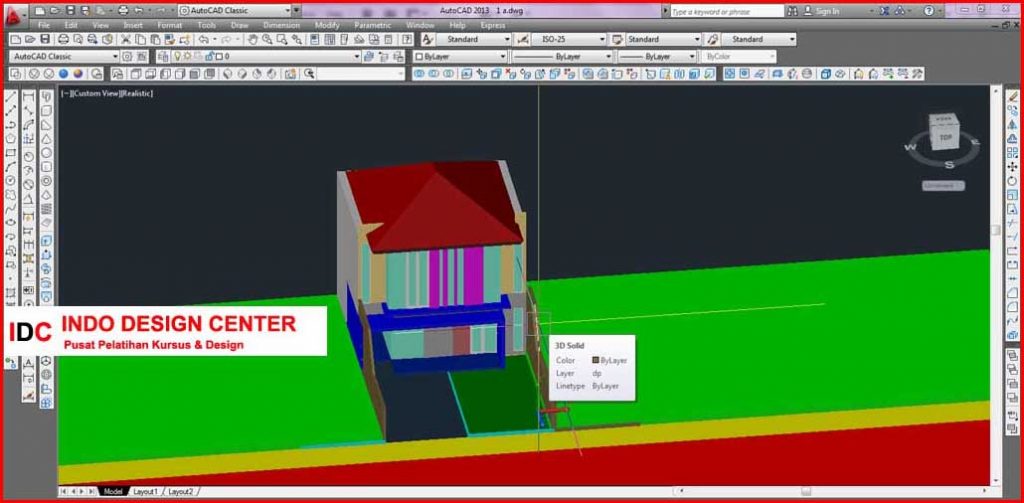Select the Circle draw tool
This screenshot has height=503, width=1024.
click(10, 180)
